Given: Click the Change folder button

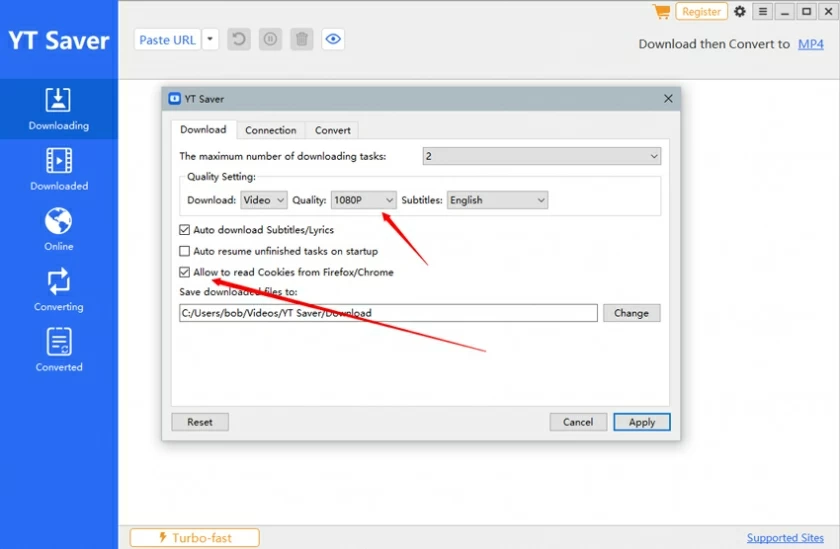Looking at the screenshot, I should pos(632,313).
